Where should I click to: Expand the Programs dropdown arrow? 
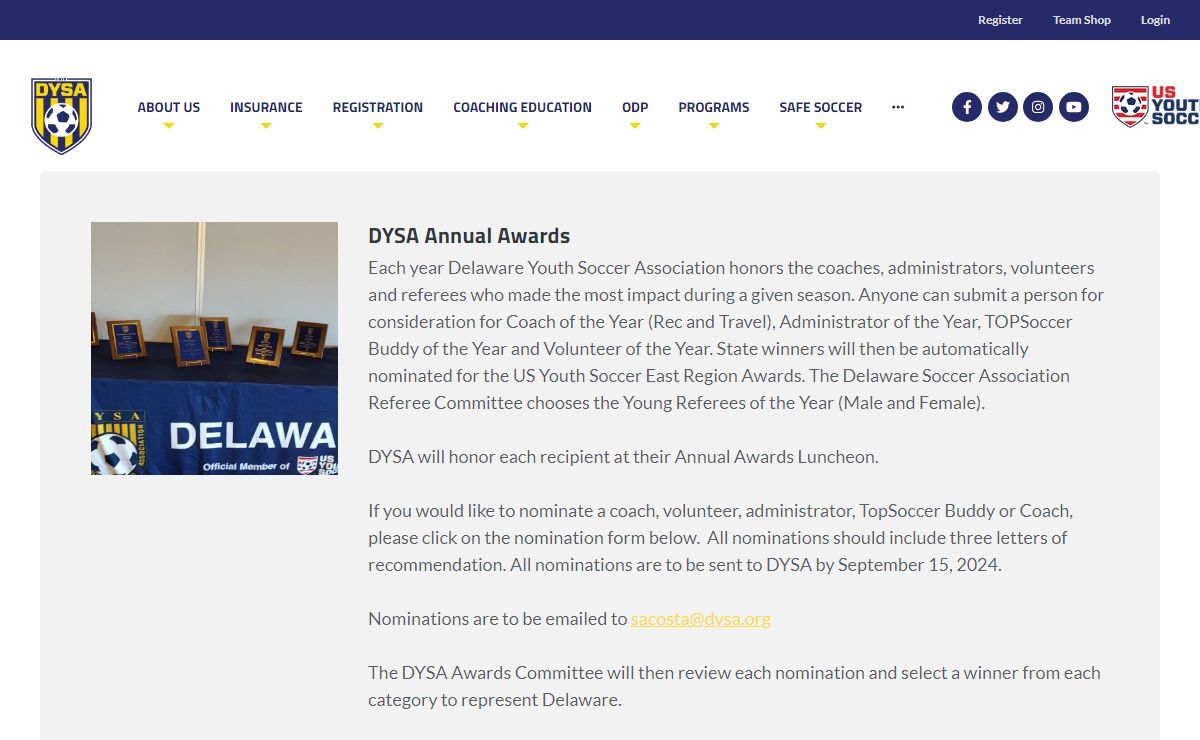714,126
